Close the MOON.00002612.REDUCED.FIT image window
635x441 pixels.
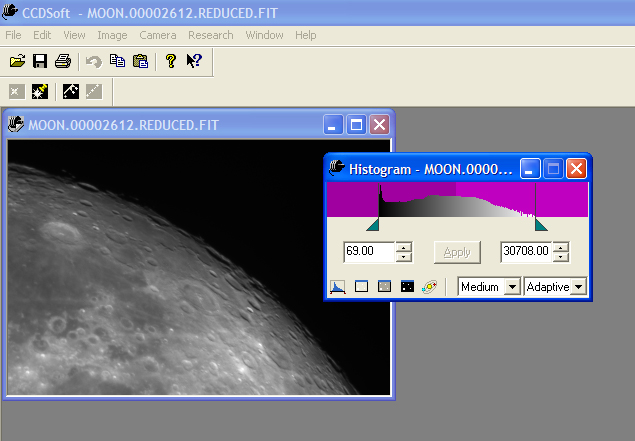click(379, 124)
